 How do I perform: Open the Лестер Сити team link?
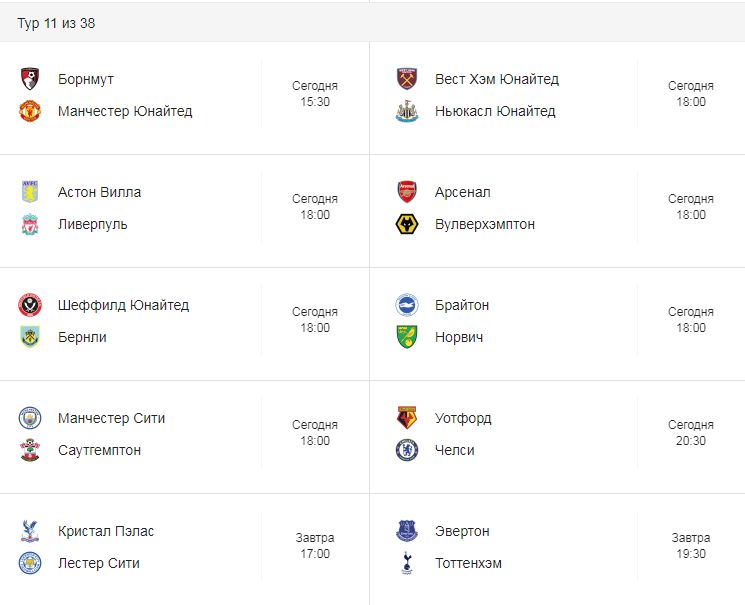(98, 563)
